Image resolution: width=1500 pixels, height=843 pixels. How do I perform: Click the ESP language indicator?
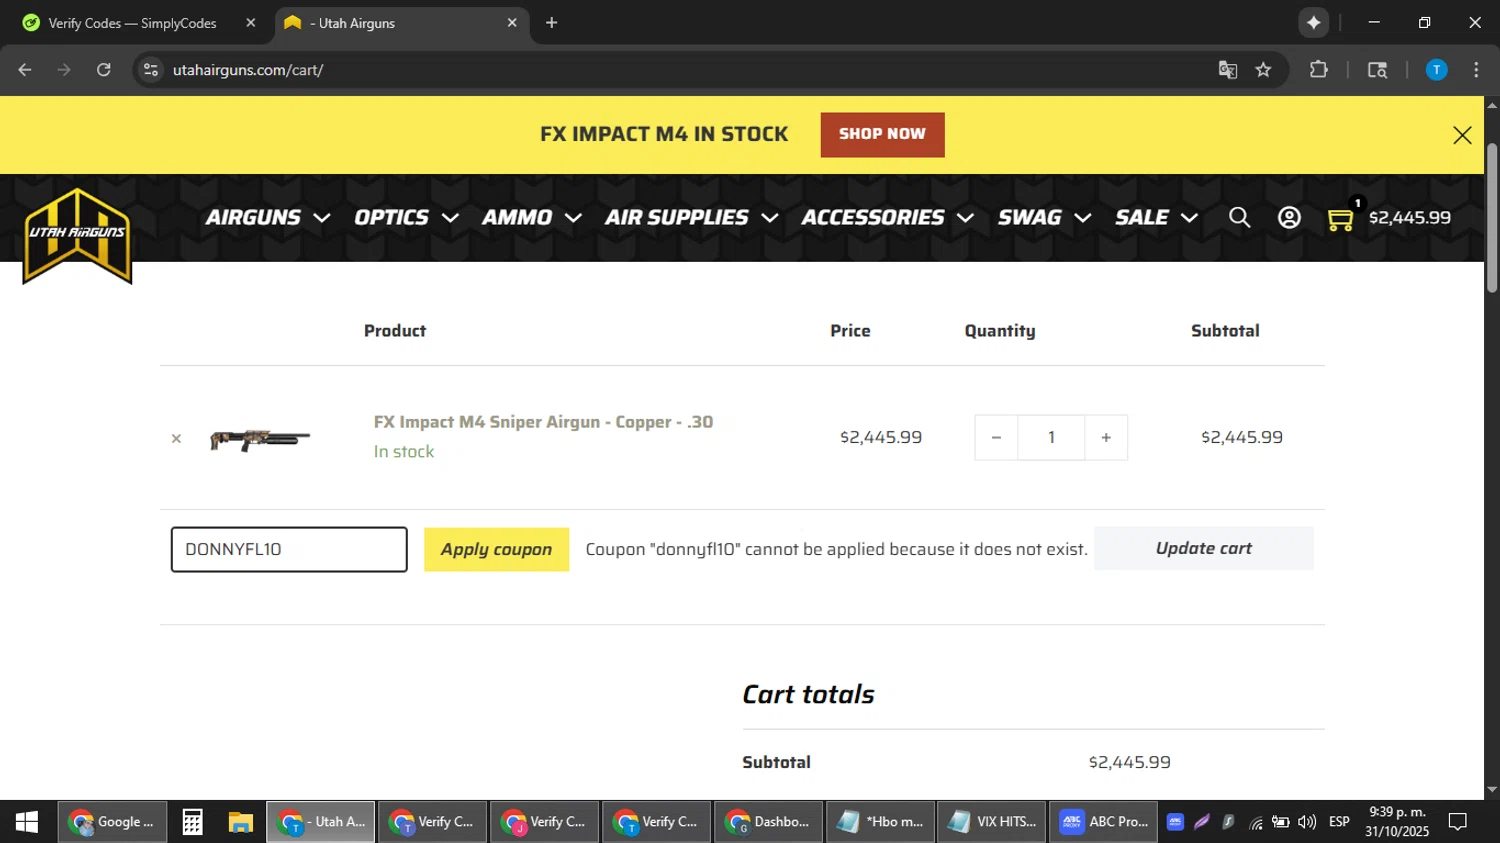[1339, 822]
